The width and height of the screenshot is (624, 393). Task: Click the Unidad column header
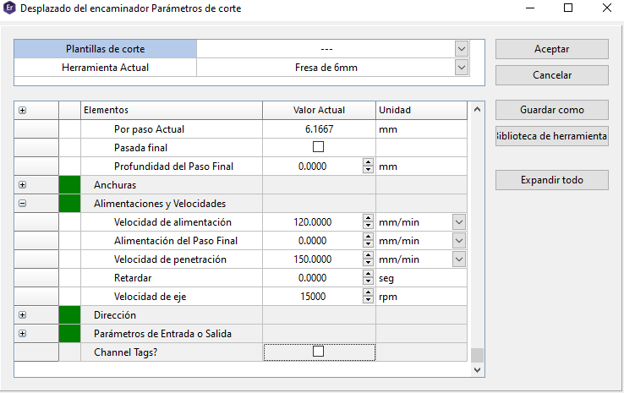coord(421,110)
